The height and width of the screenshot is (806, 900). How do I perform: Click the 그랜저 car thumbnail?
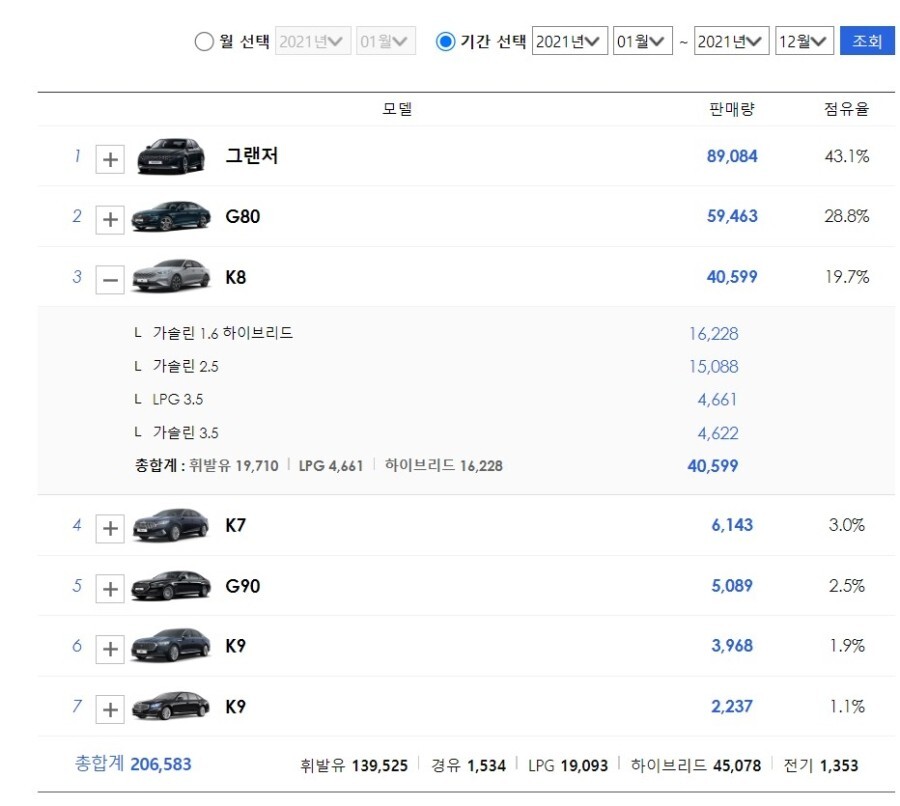click(x=171, y=156)
